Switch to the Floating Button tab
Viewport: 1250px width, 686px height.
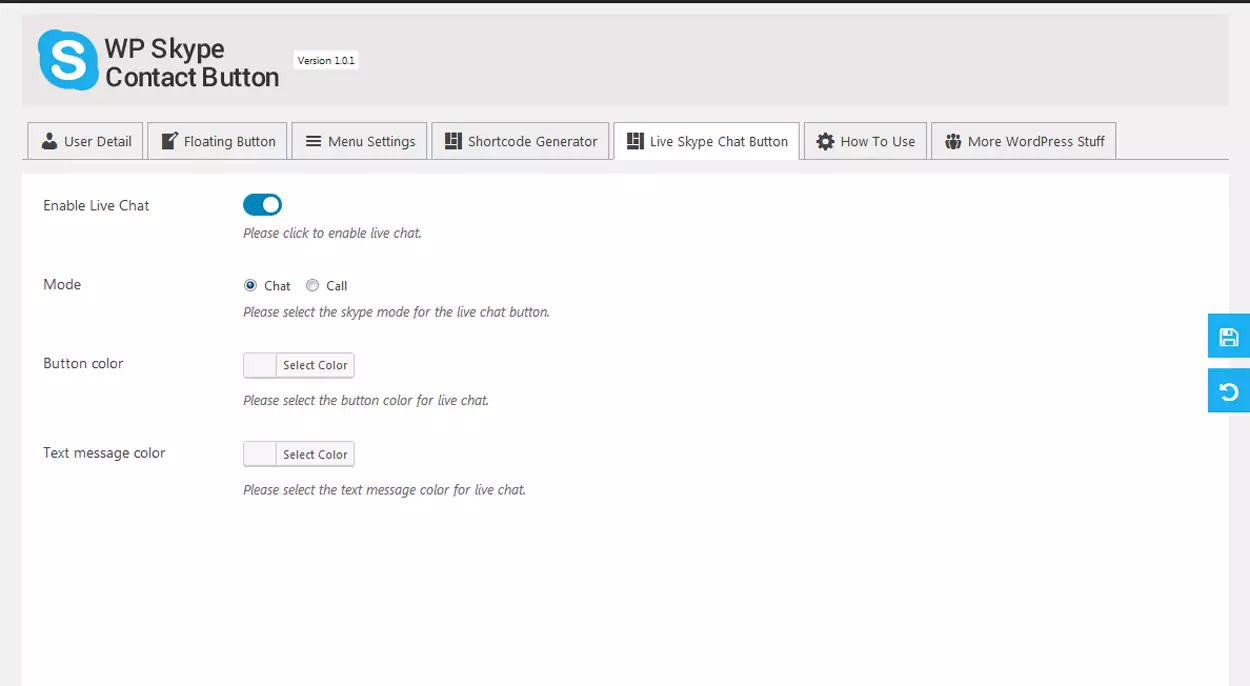(217, 141)
